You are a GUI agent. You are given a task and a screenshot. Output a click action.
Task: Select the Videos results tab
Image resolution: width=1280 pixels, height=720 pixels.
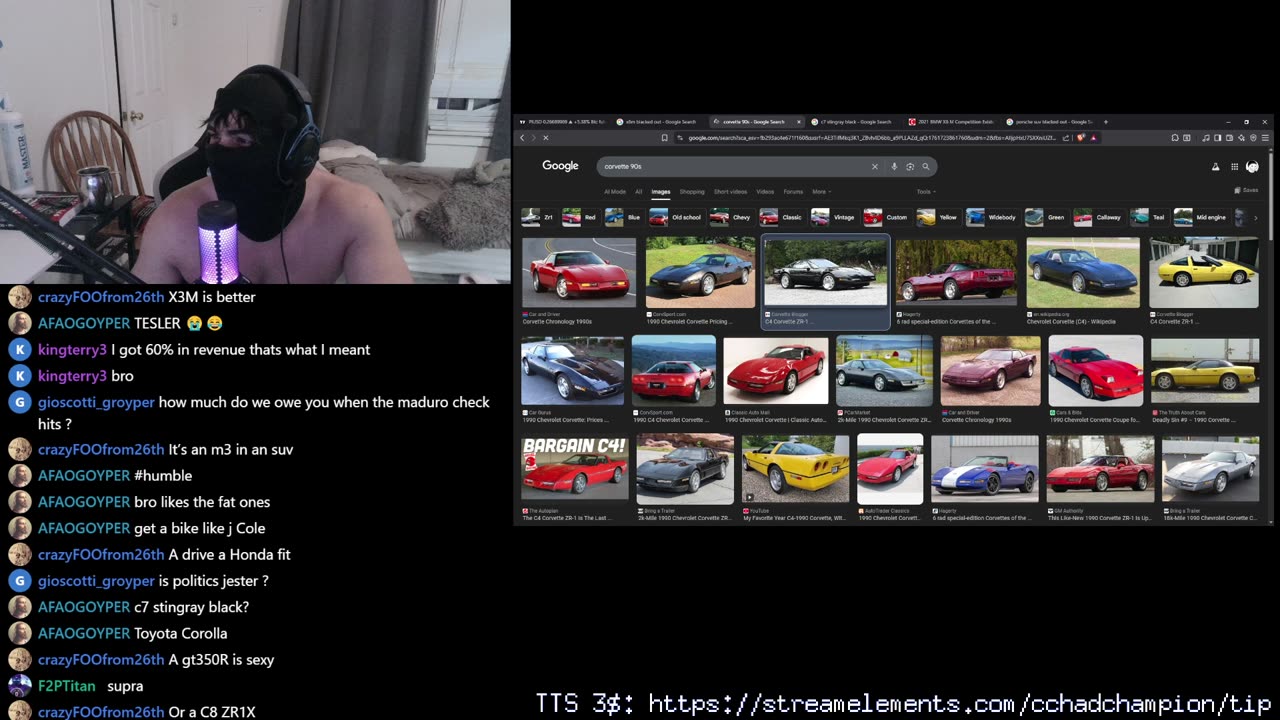click(x=765, y=191)
